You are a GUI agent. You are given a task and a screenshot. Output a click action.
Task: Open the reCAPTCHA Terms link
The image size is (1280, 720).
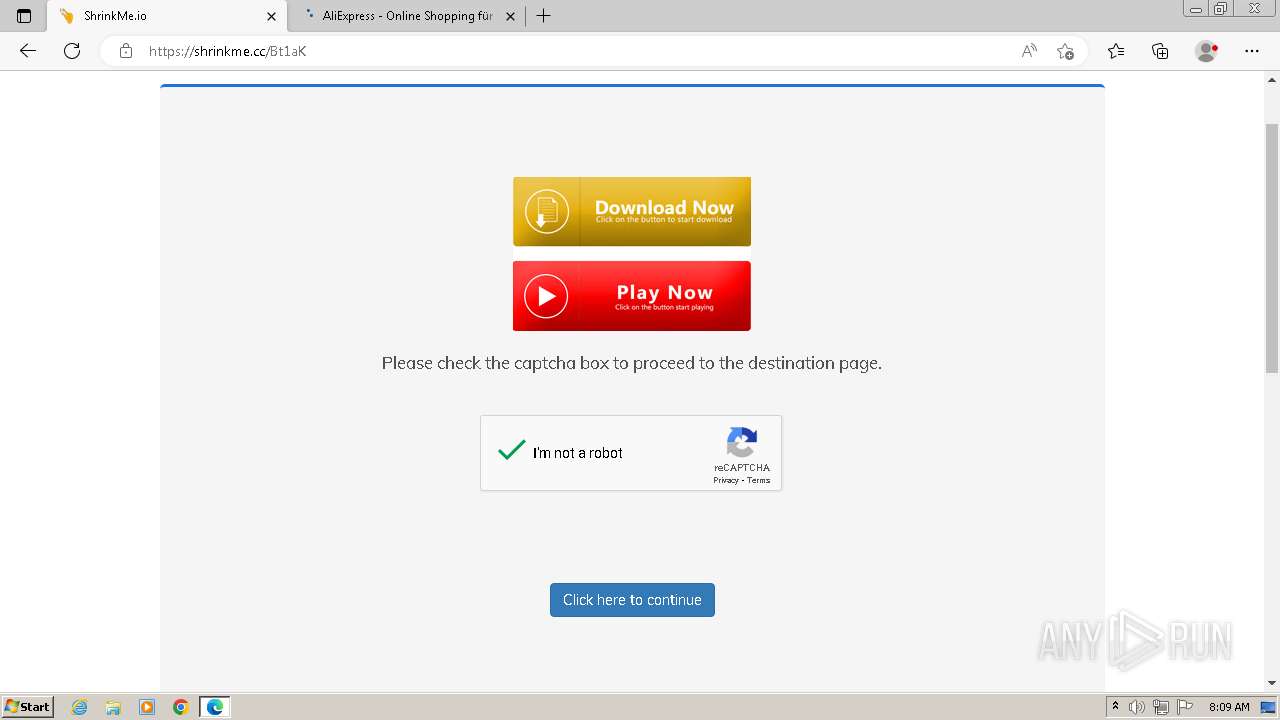tap(759, 481)
